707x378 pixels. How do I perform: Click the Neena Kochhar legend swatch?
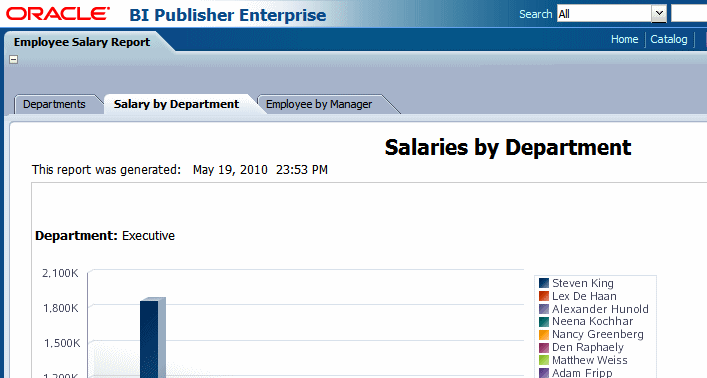pos(544,322)
